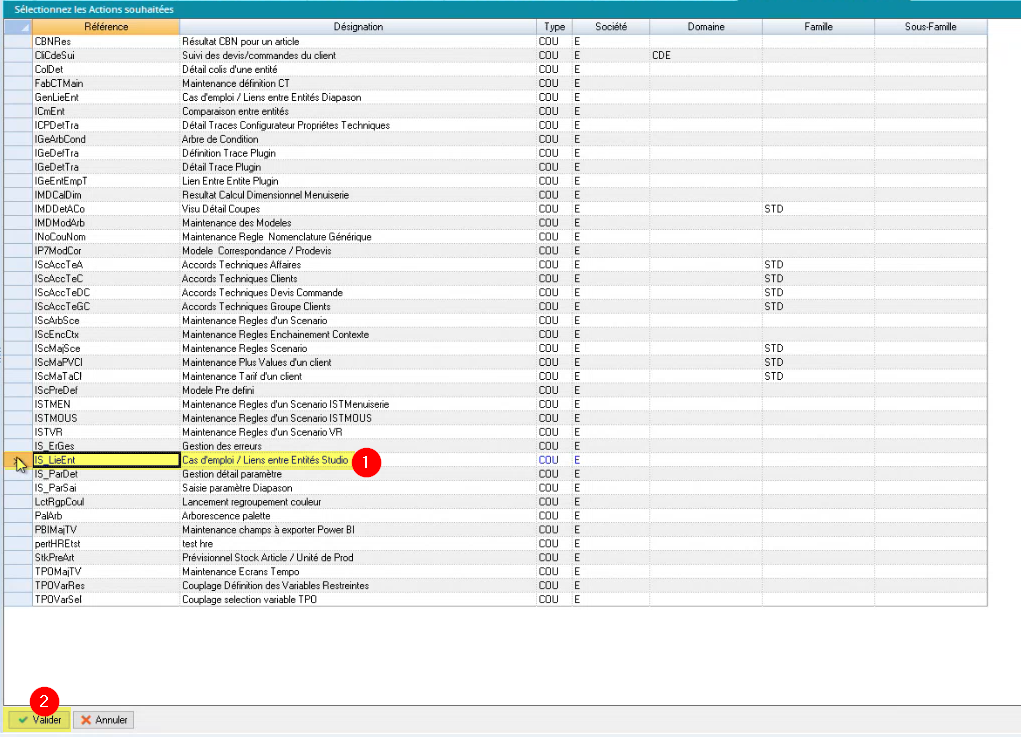The width and height of the screenshot is (1021, 737).
Task: Click the row selector beside TPOVarSel
Action: (17, 599)
